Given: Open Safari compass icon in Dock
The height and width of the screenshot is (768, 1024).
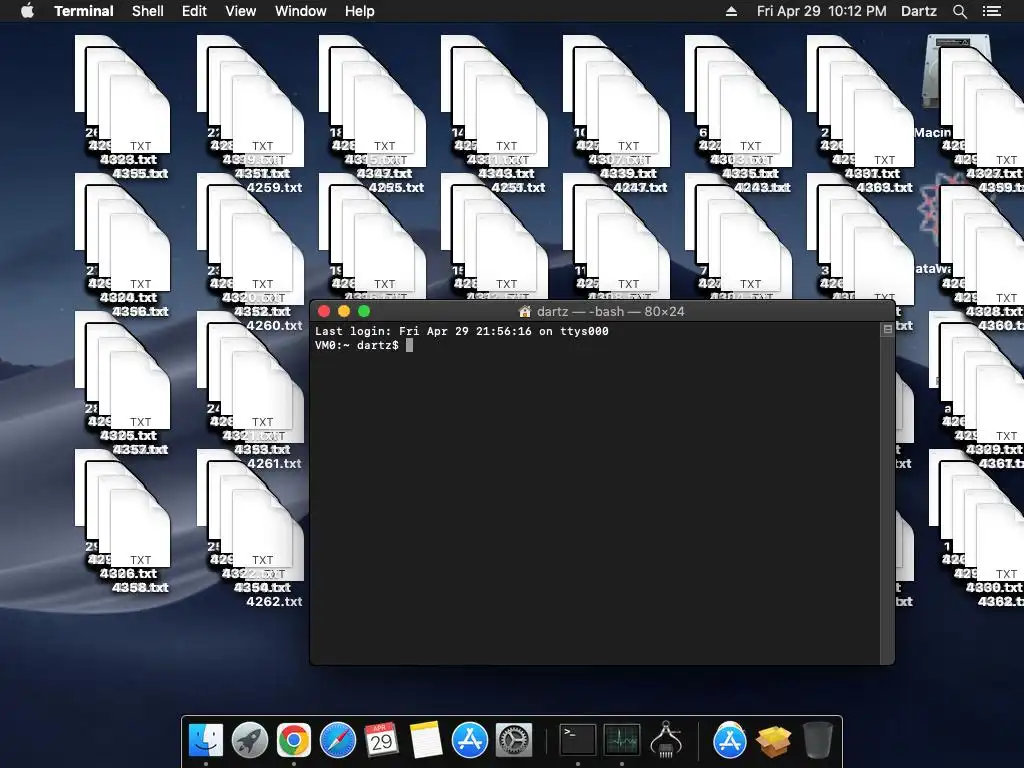Looking at the screenshot, I should tap(338, 741).
